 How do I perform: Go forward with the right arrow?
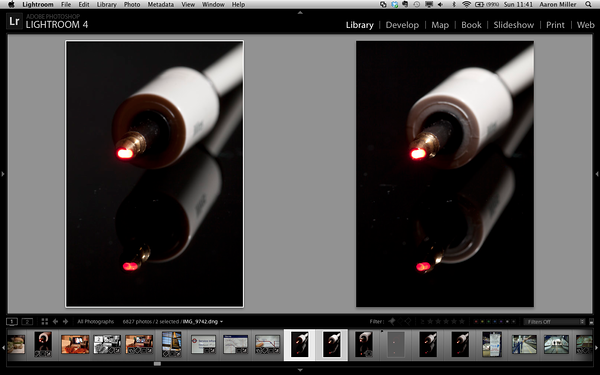[65, 321]
